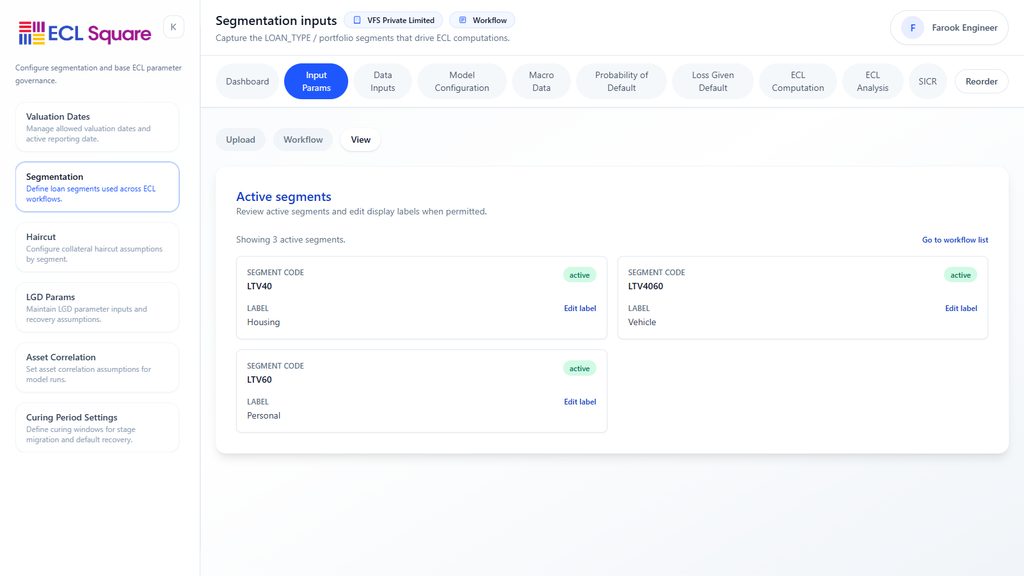Click segment code text LTV4060
The height and width of the screenshot is (576, 1024).
(x=645, y=286)
